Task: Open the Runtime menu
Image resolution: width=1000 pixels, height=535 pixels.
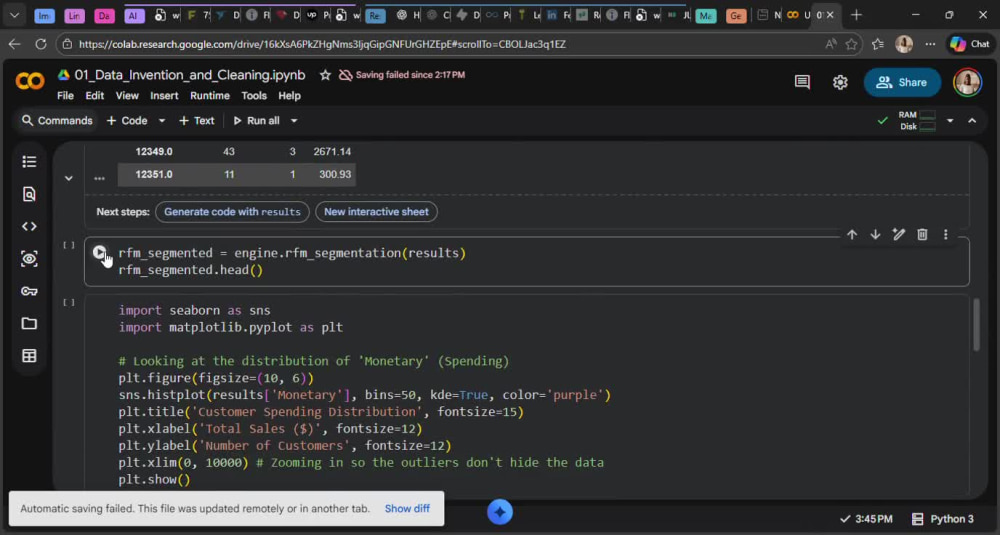Action: 210,96
